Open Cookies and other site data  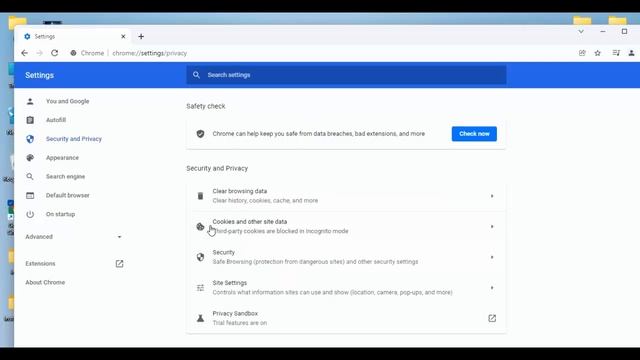coord(346,227)
